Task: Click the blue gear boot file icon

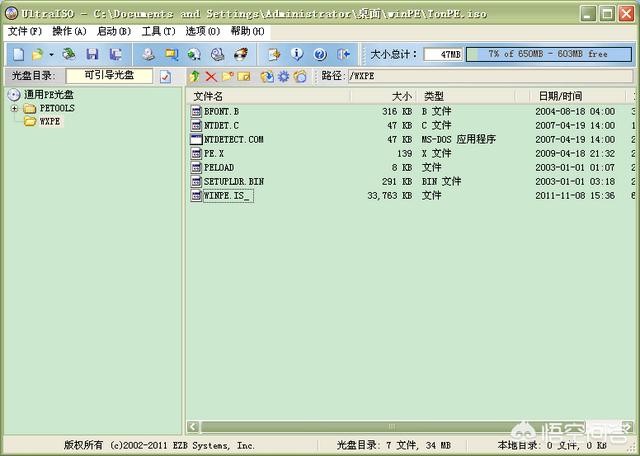Action: [284, 76]
